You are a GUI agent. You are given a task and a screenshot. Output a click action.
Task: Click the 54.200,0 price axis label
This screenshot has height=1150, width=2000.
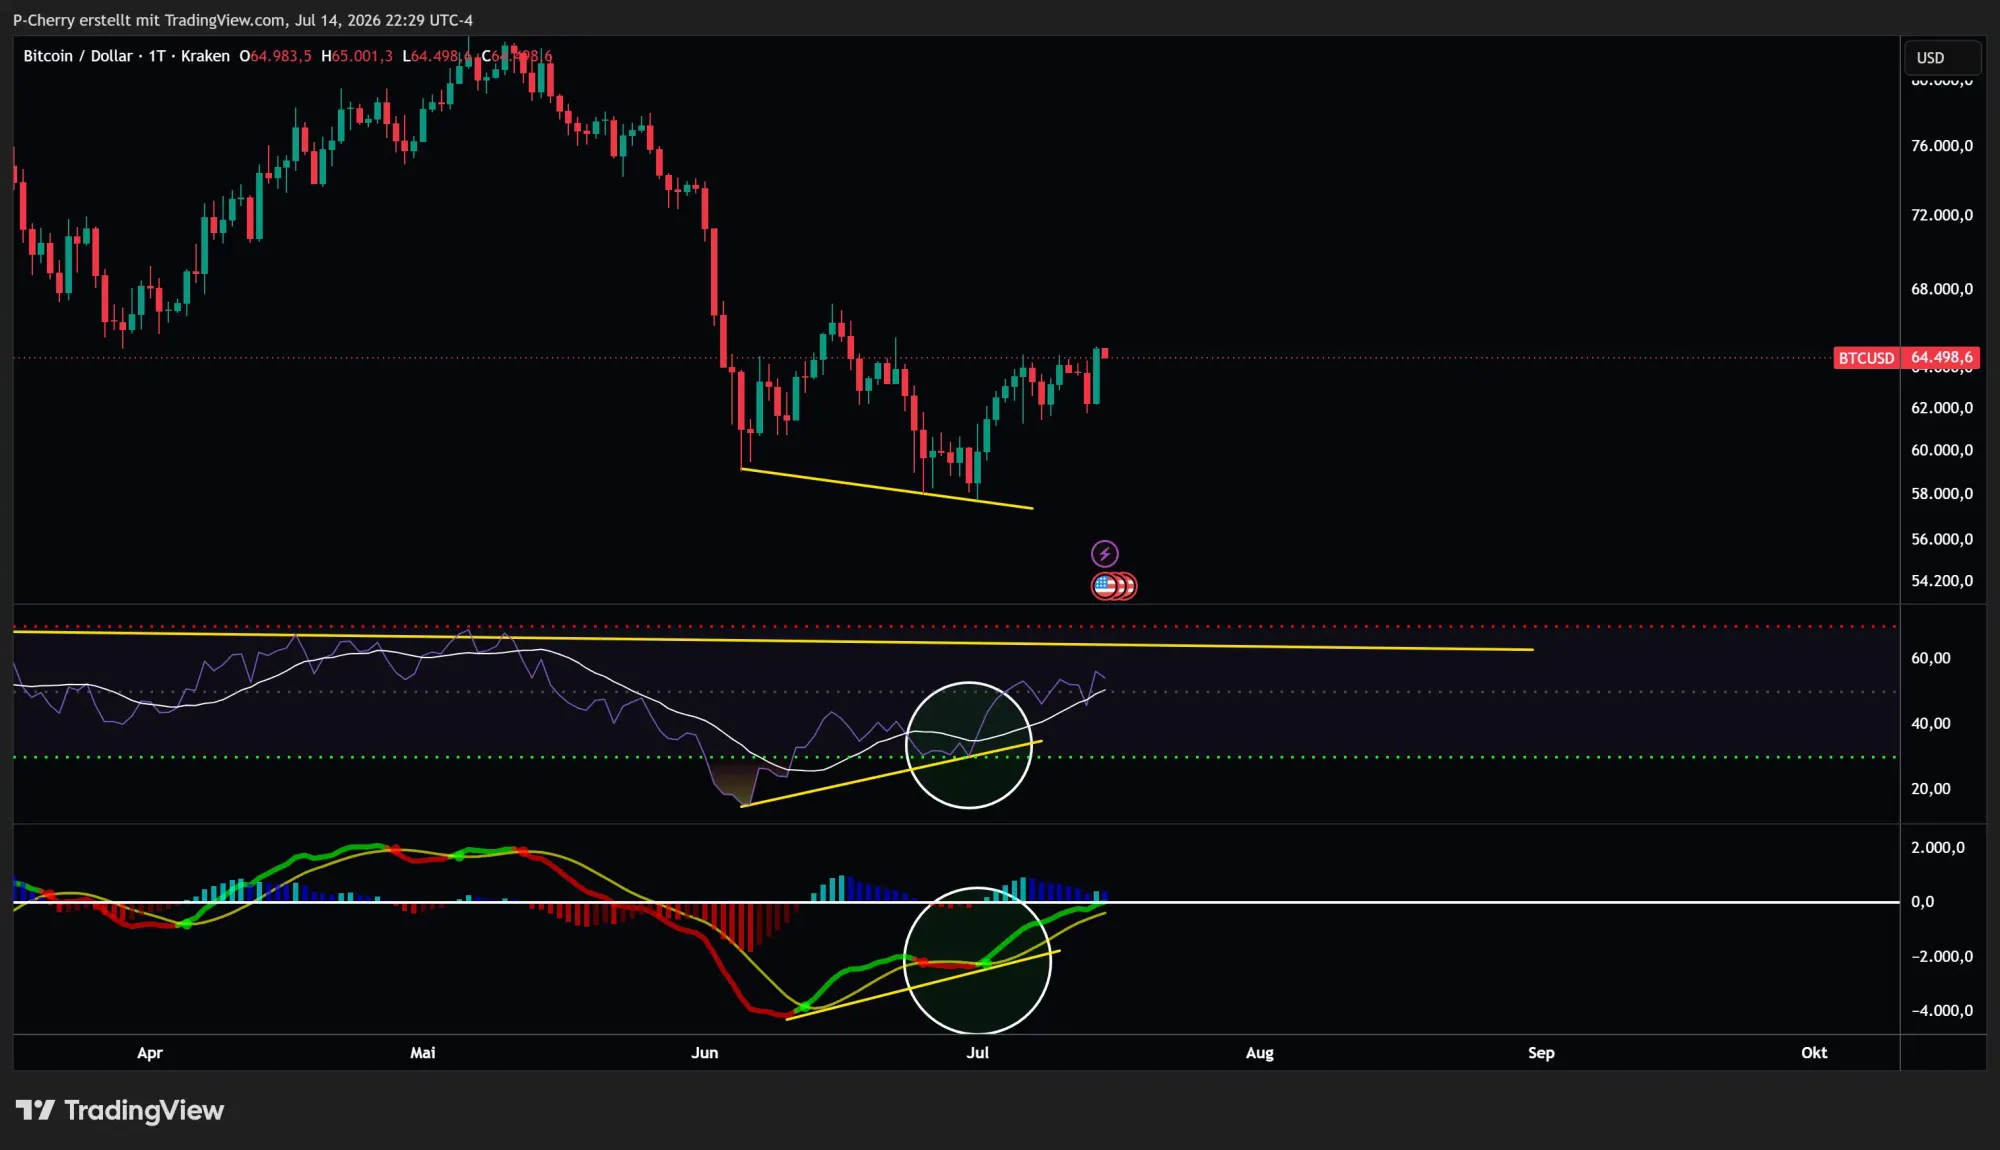point(1942,581)
